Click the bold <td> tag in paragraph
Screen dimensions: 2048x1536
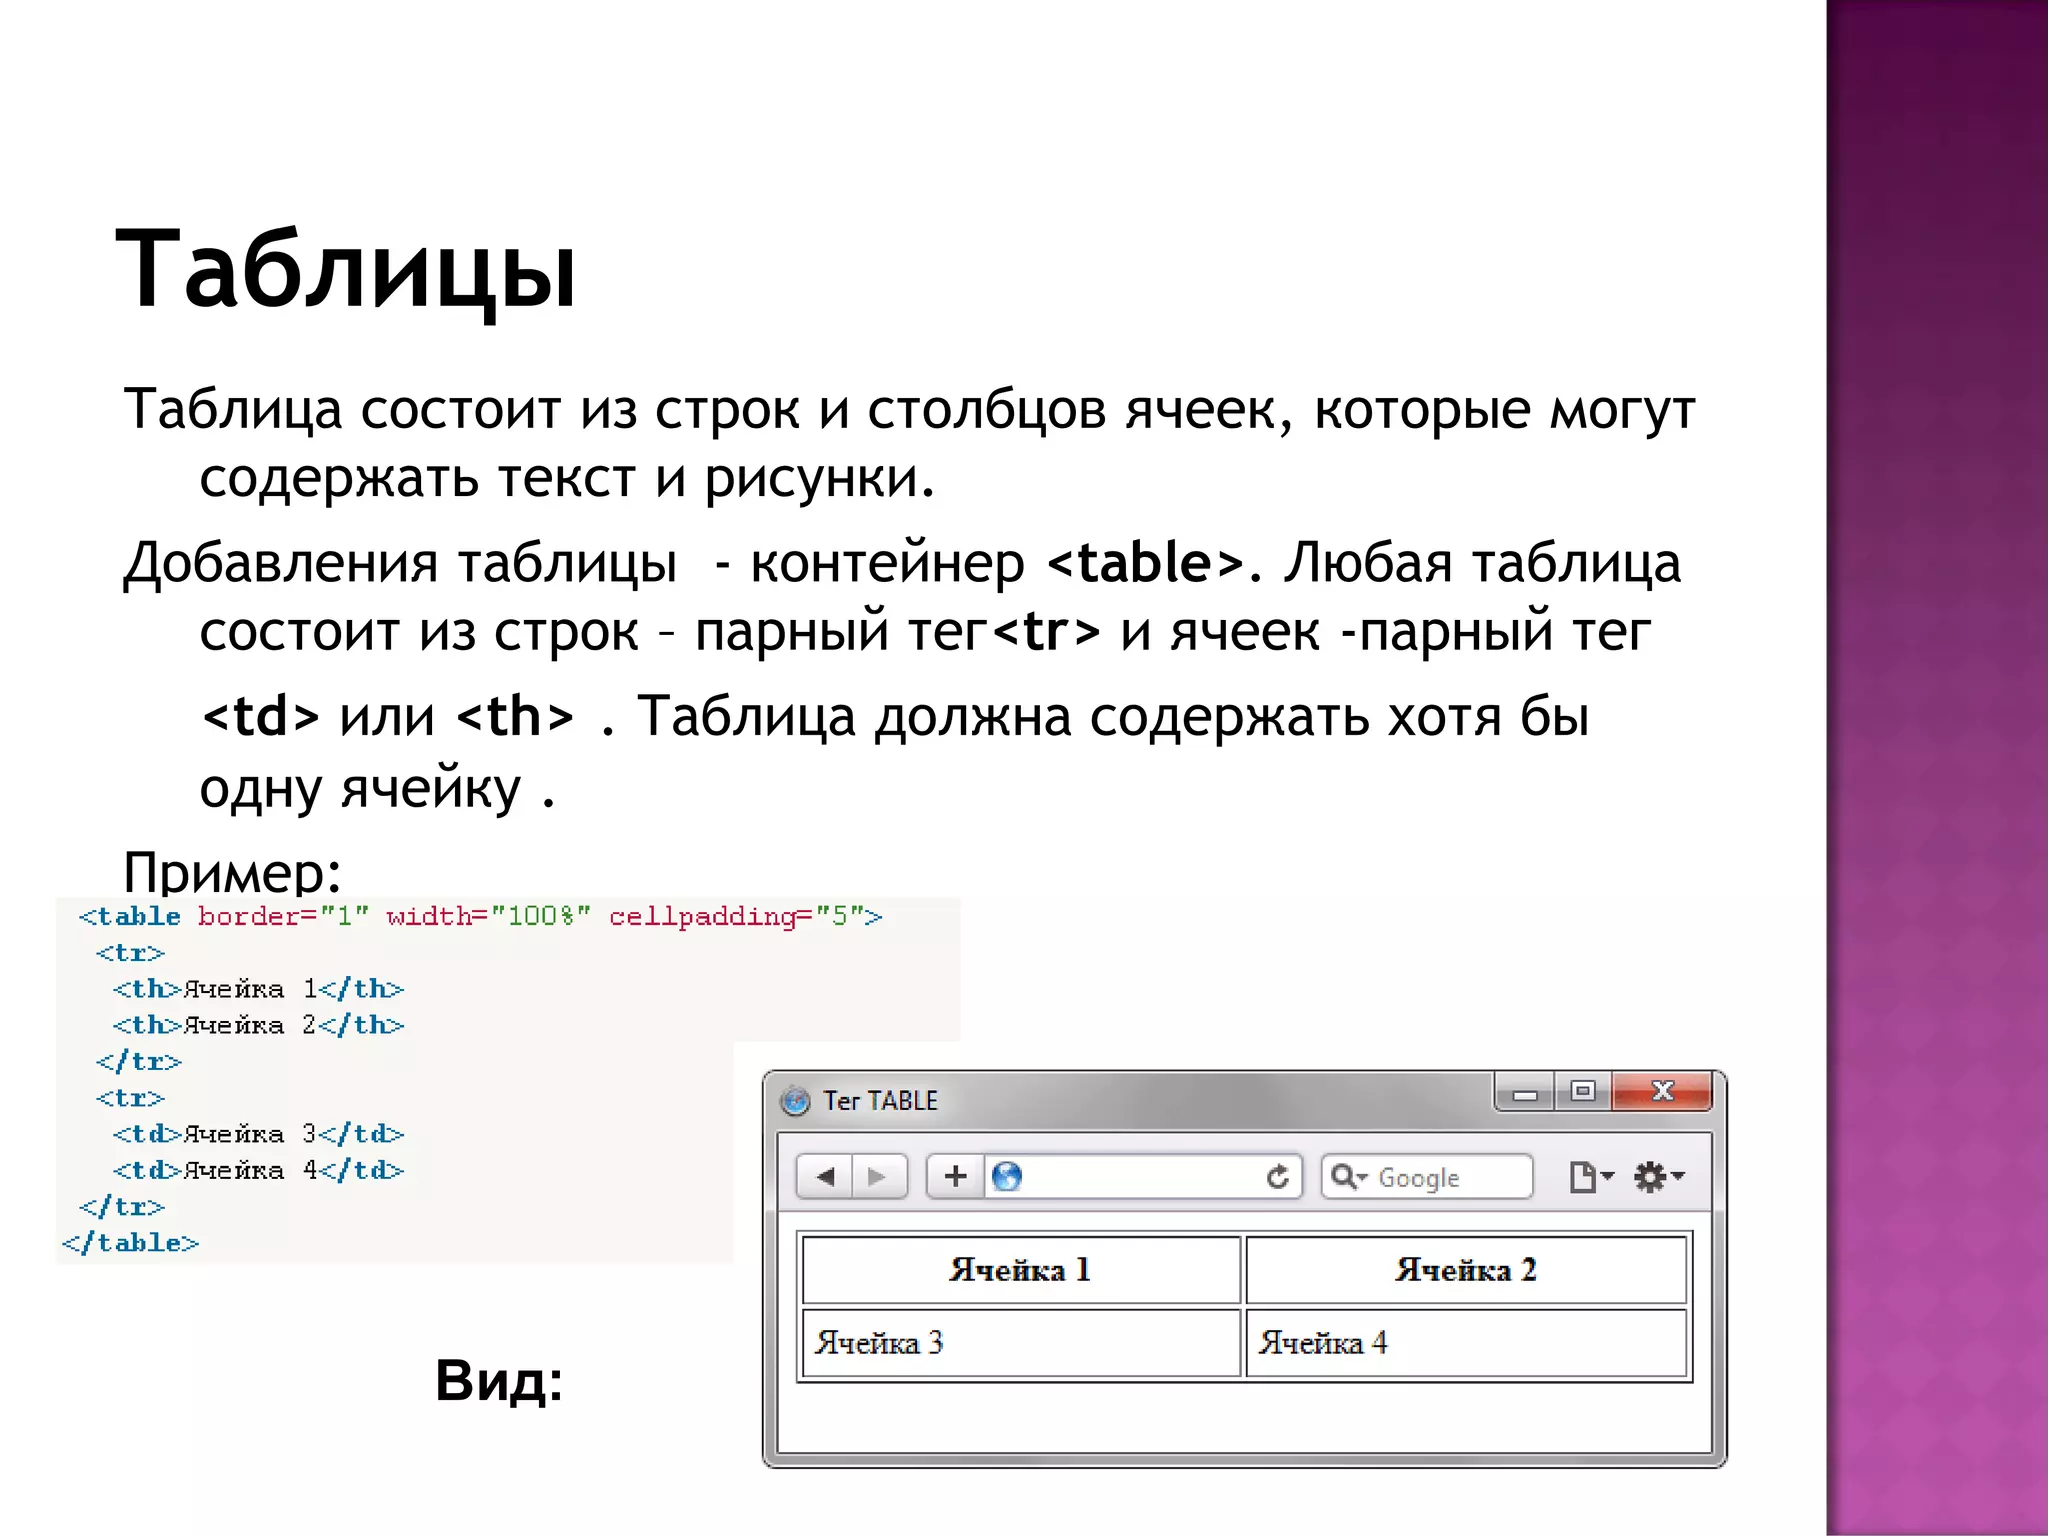pyautogui.click(x=260, y=716)
